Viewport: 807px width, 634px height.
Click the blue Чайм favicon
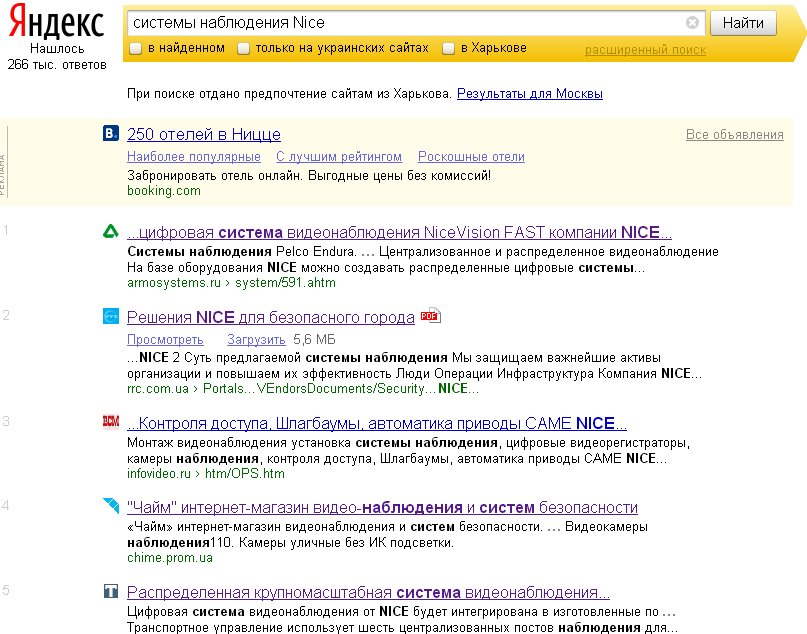click(111, 505)
